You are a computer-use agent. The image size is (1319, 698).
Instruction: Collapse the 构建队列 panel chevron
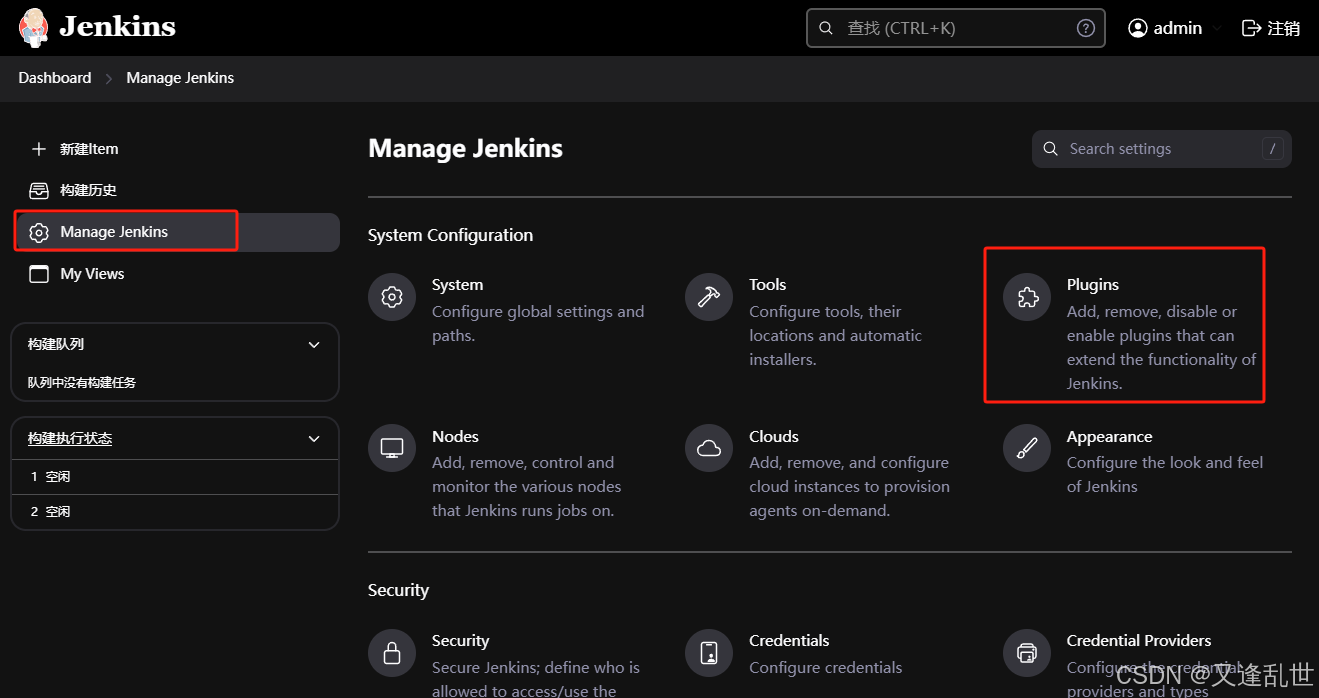pyautogui.click(x=314, y=344)
